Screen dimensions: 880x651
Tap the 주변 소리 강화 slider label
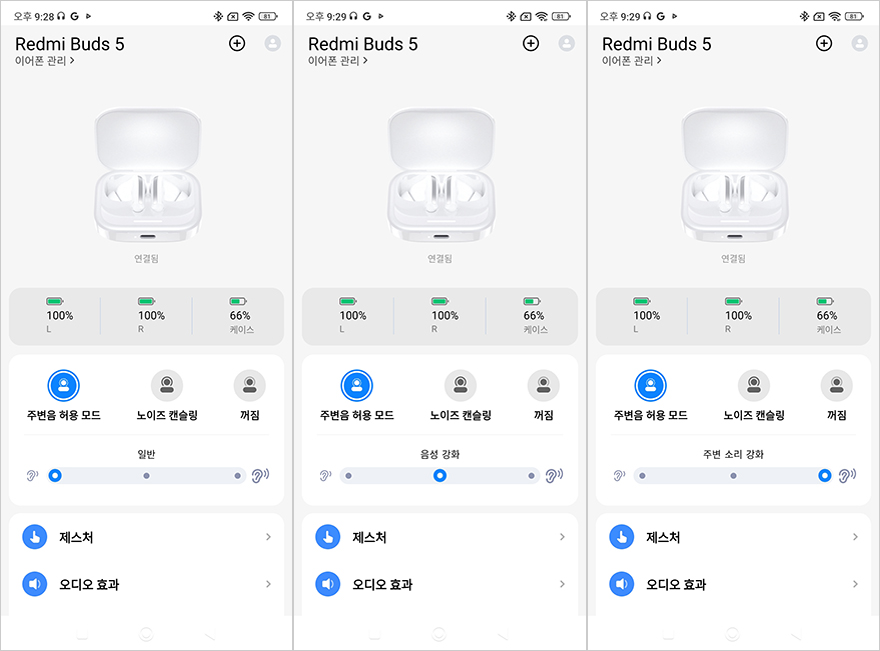pyautogui.click(x=733, y=454)
